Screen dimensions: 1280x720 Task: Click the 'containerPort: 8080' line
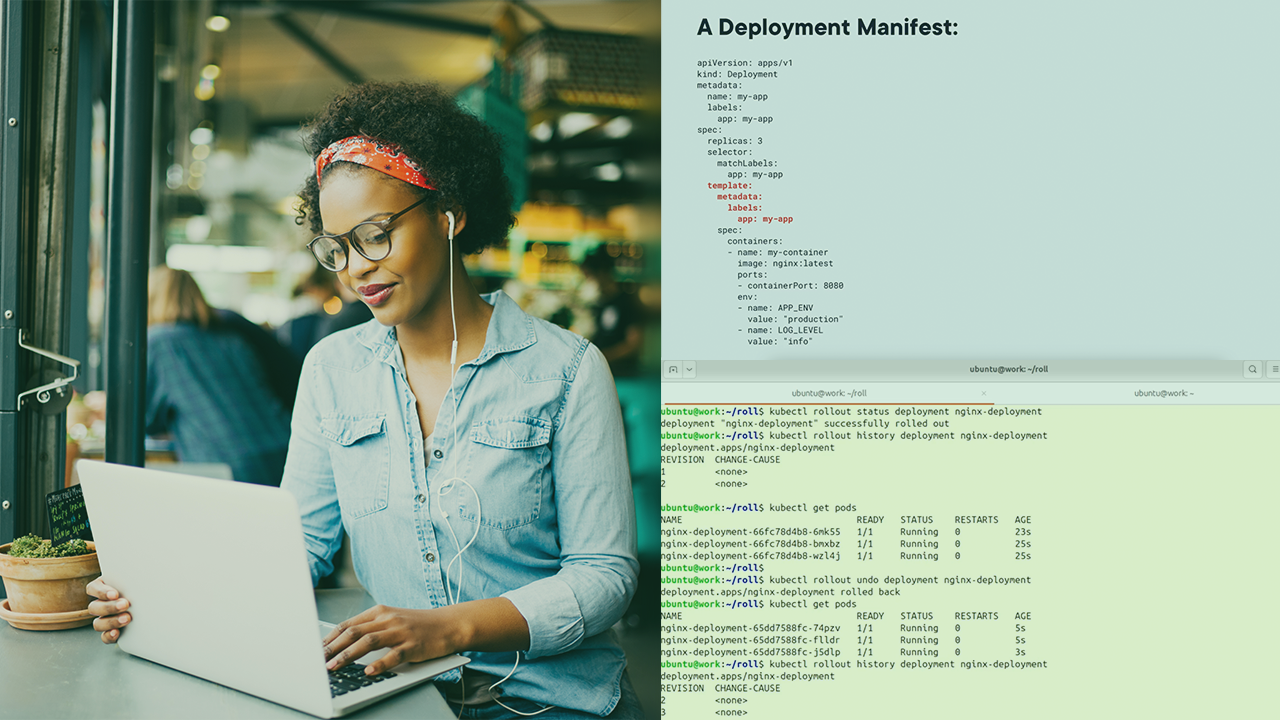tap(790, 286)
